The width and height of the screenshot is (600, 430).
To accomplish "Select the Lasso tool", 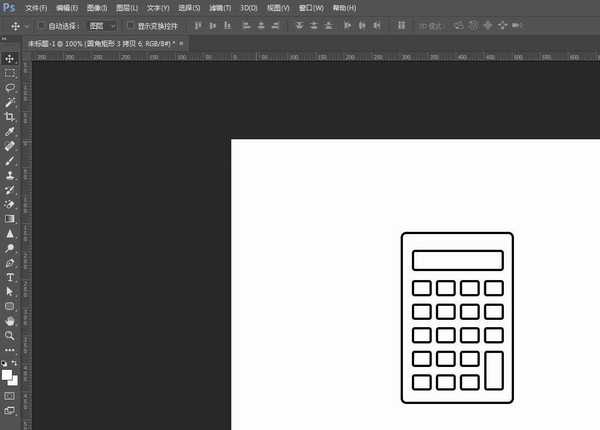I will click(x=10, y=87).
